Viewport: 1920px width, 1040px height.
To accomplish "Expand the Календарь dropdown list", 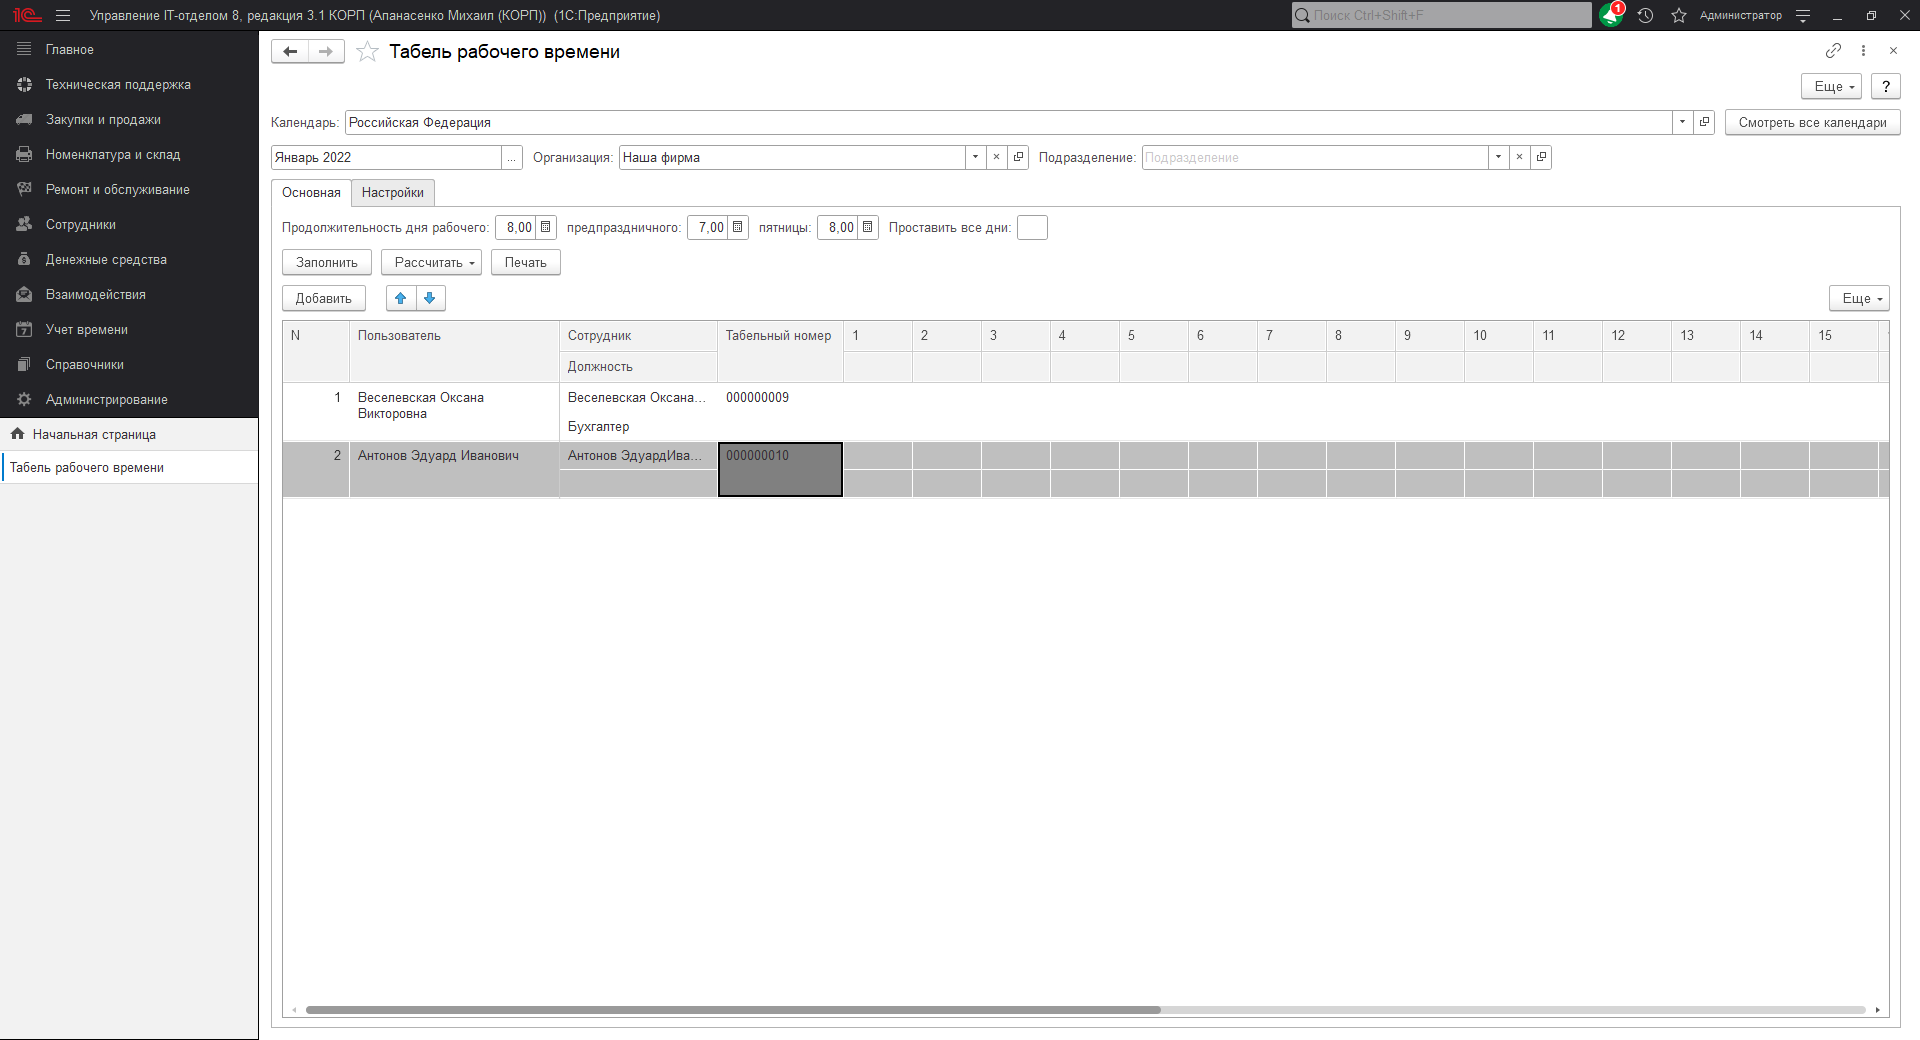I will coord(1682,122).
